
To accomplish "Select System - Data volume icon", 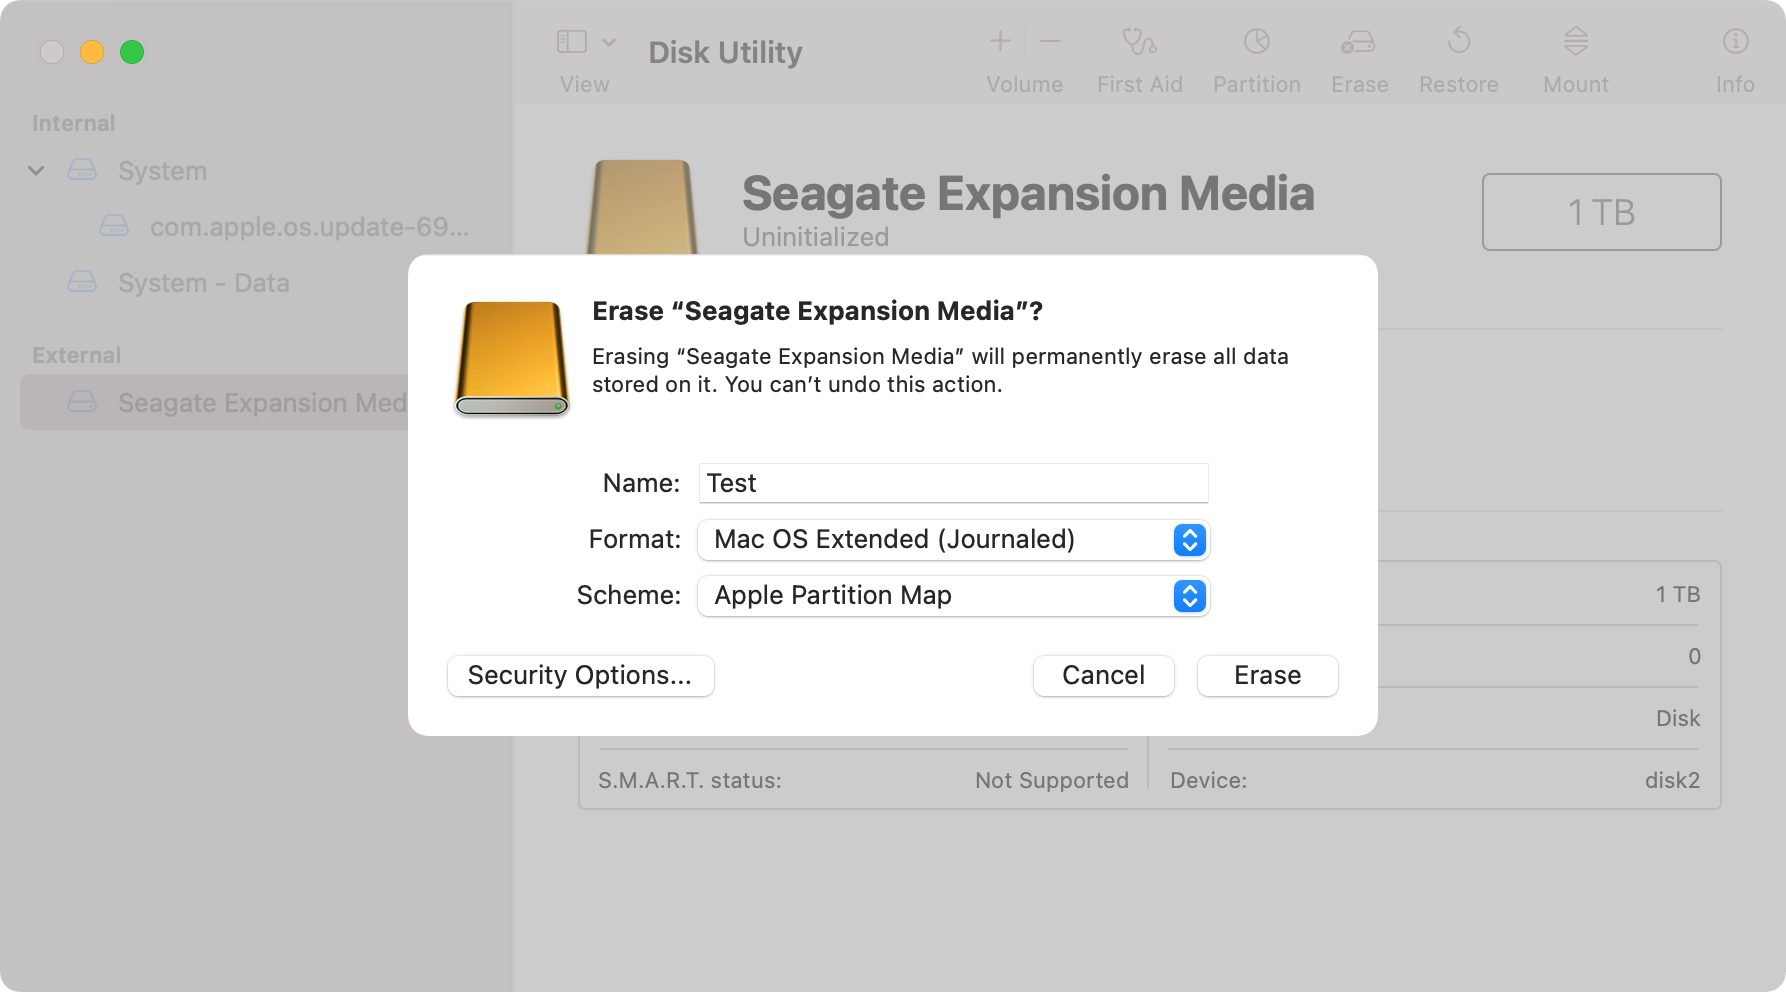I will click(x=82, y=282).
